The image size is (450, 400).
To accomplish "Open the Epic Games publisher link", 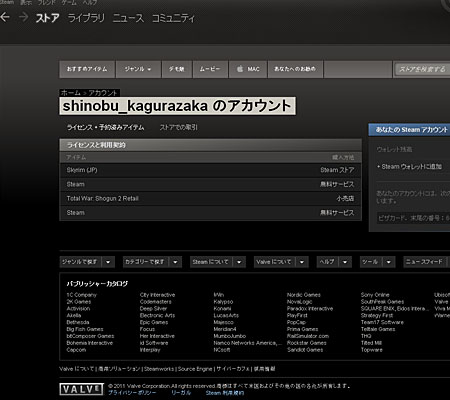I will 154,322.
